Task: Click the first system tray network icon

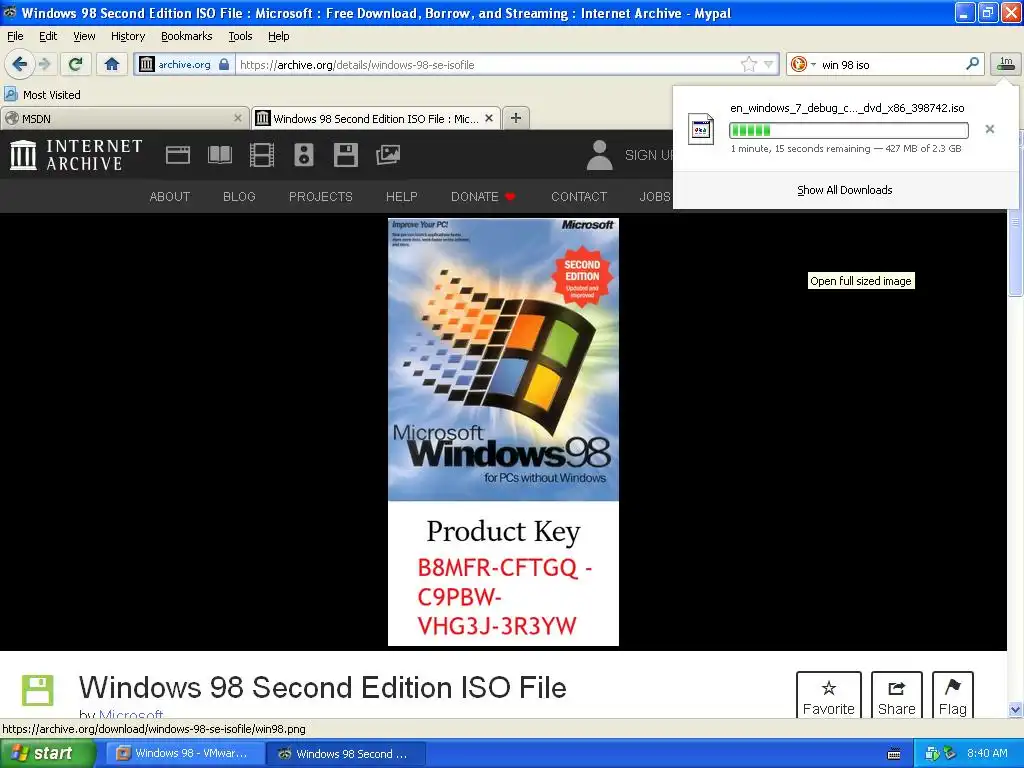Action: 931,754
